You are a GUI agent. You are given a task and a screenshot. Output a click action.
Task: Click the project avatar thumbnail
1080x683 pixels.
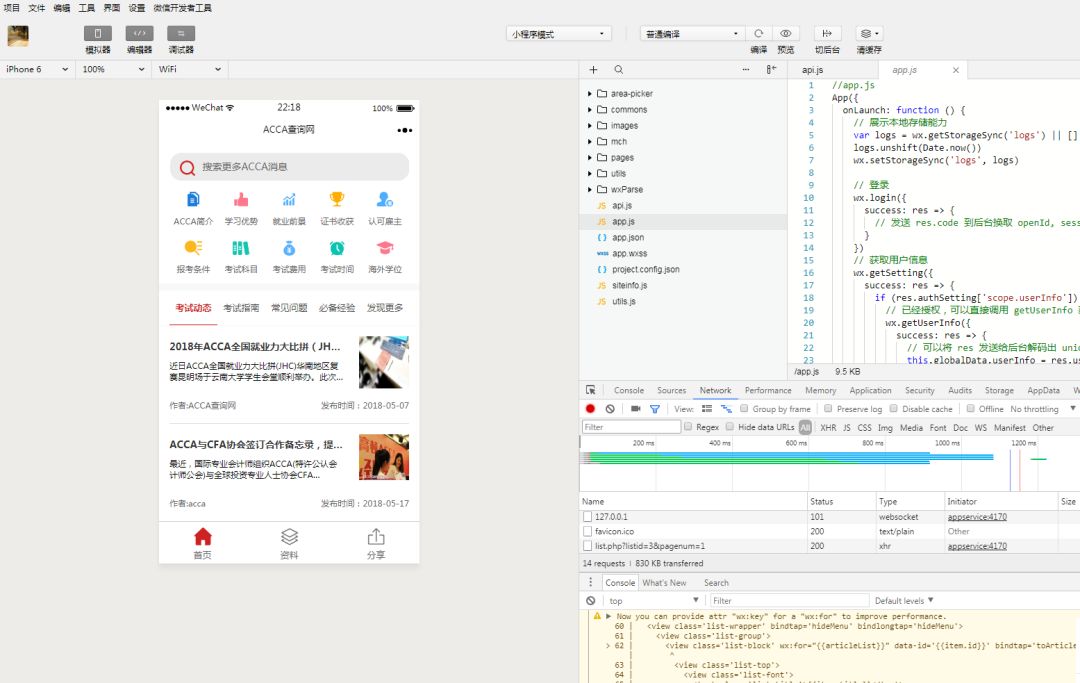[x=18, y=36]
